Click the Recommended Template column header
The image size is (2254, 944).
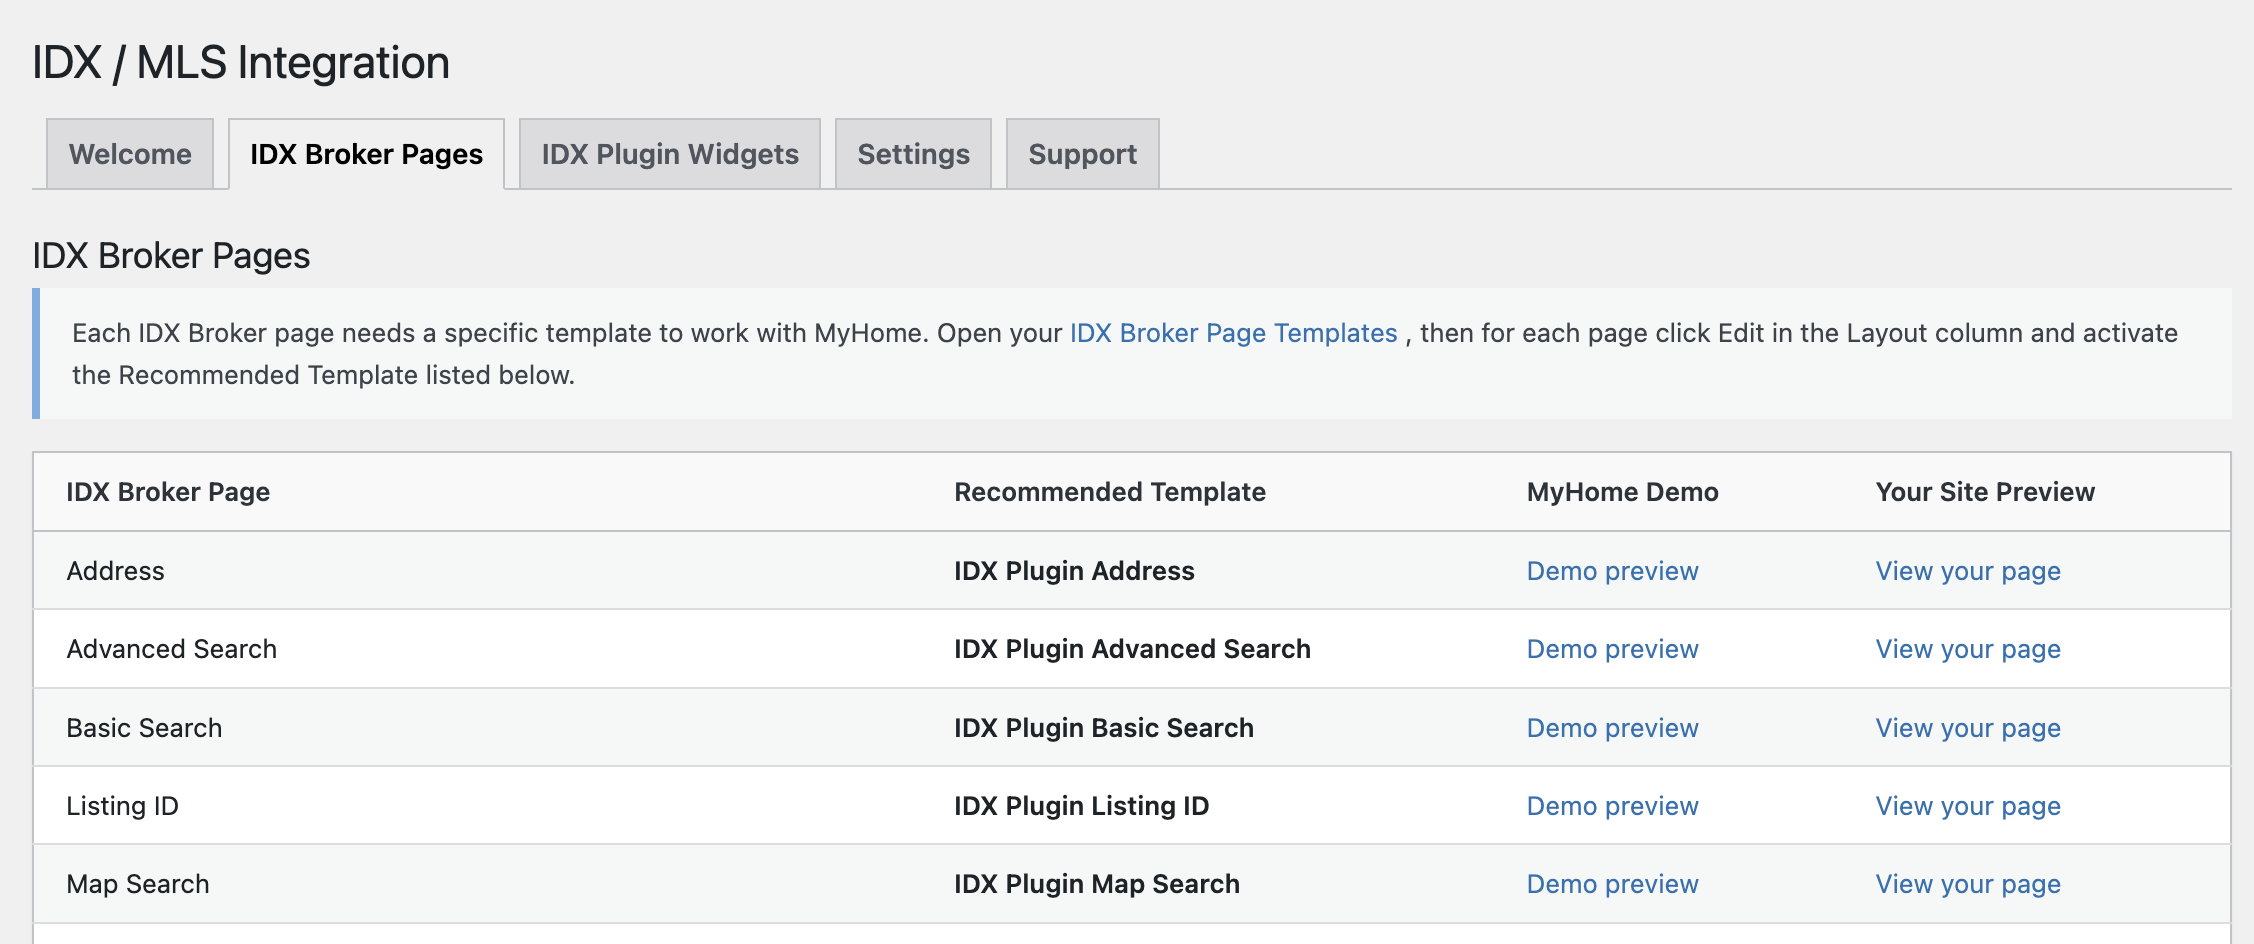coord(1109,492)
